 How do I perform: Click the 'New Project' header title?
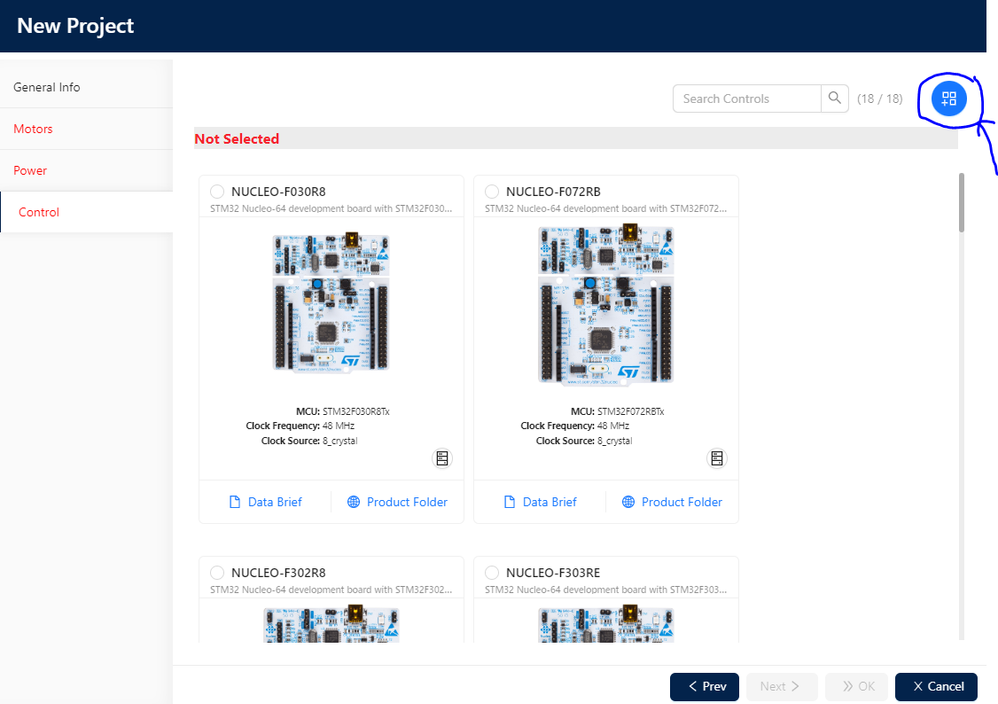pos(75,26)
